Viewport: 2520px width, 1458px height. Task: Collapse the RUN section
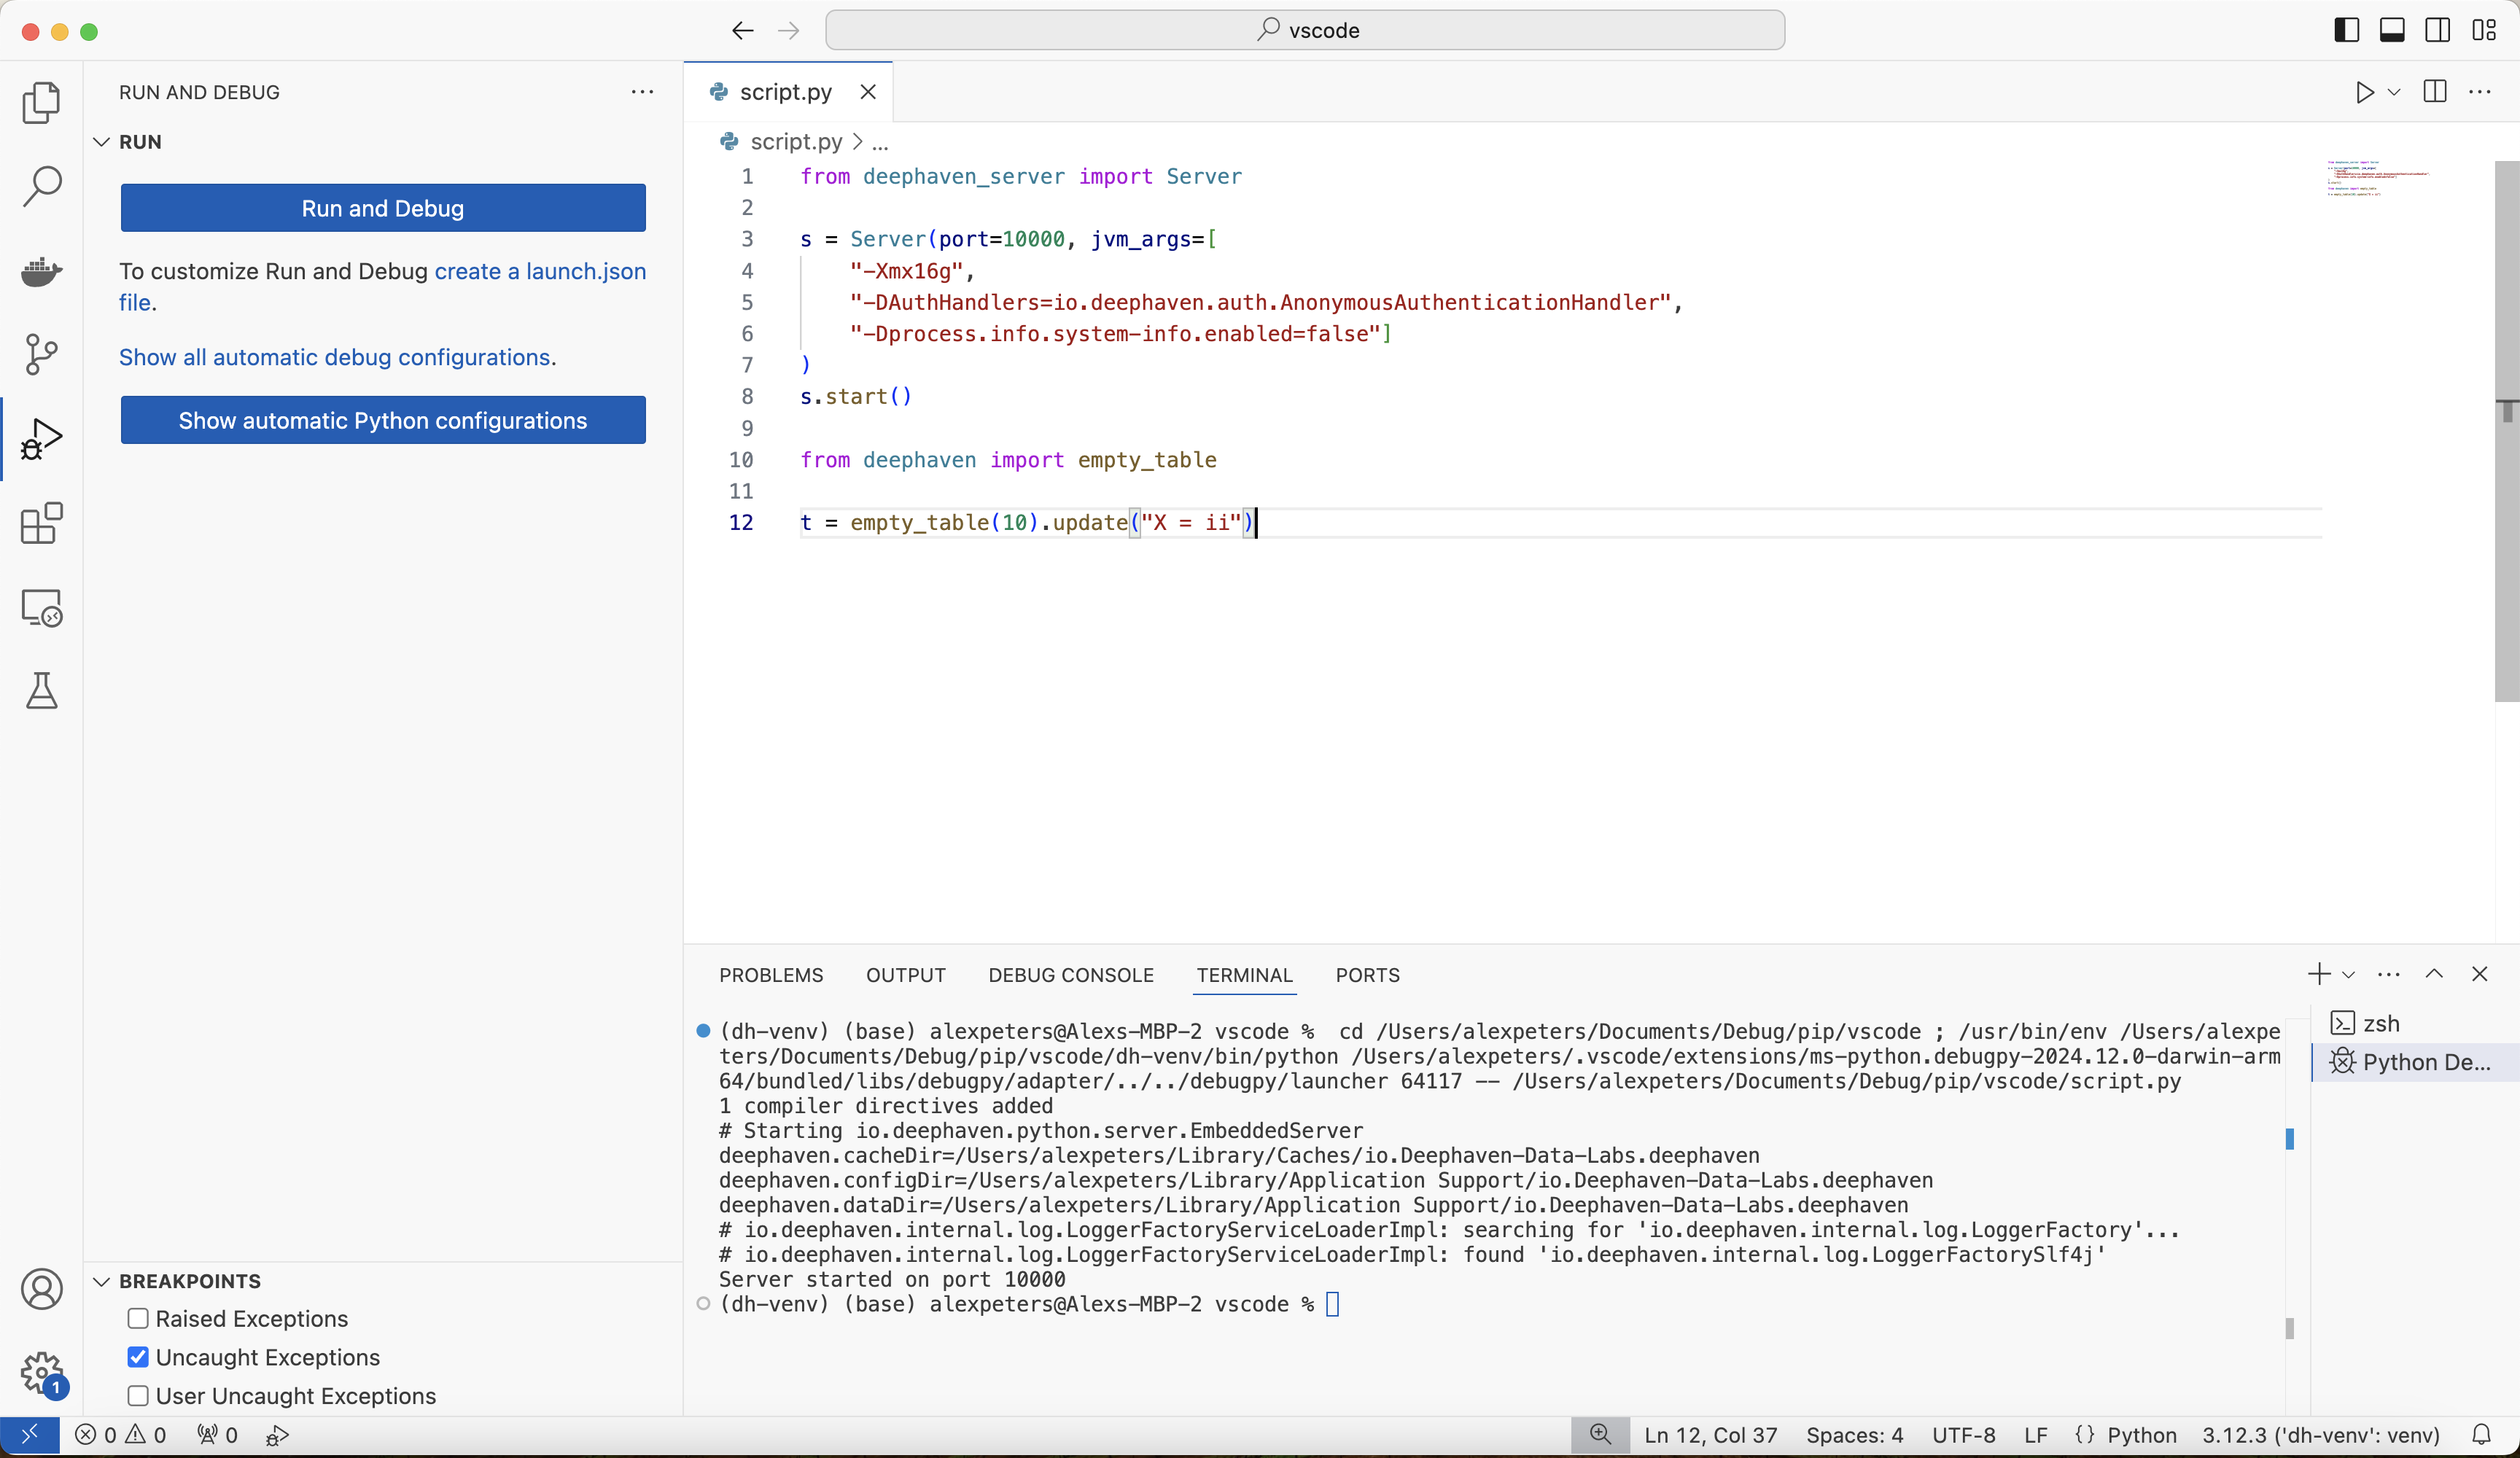click(101, 142)
